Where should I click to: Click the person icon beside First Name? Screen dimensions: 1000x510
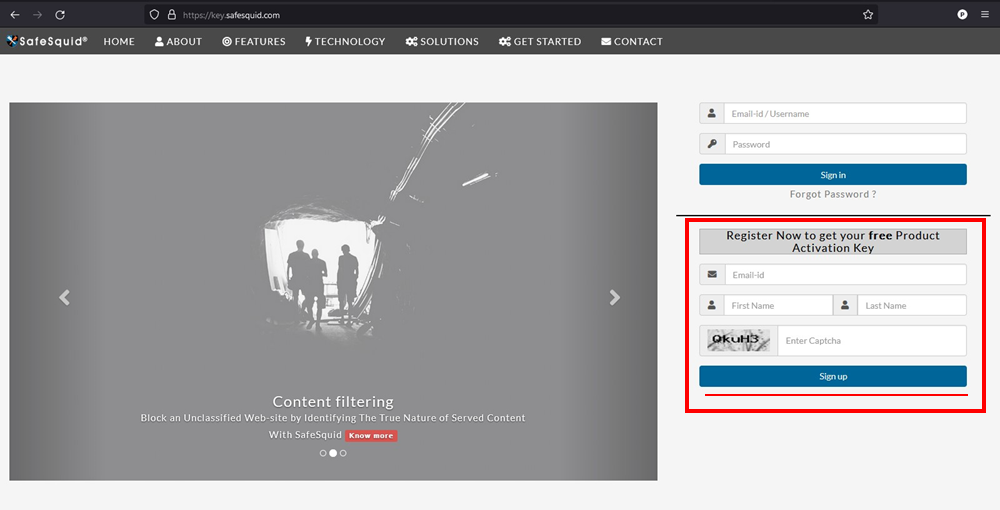pyautogui.click(x=712, y=305)
